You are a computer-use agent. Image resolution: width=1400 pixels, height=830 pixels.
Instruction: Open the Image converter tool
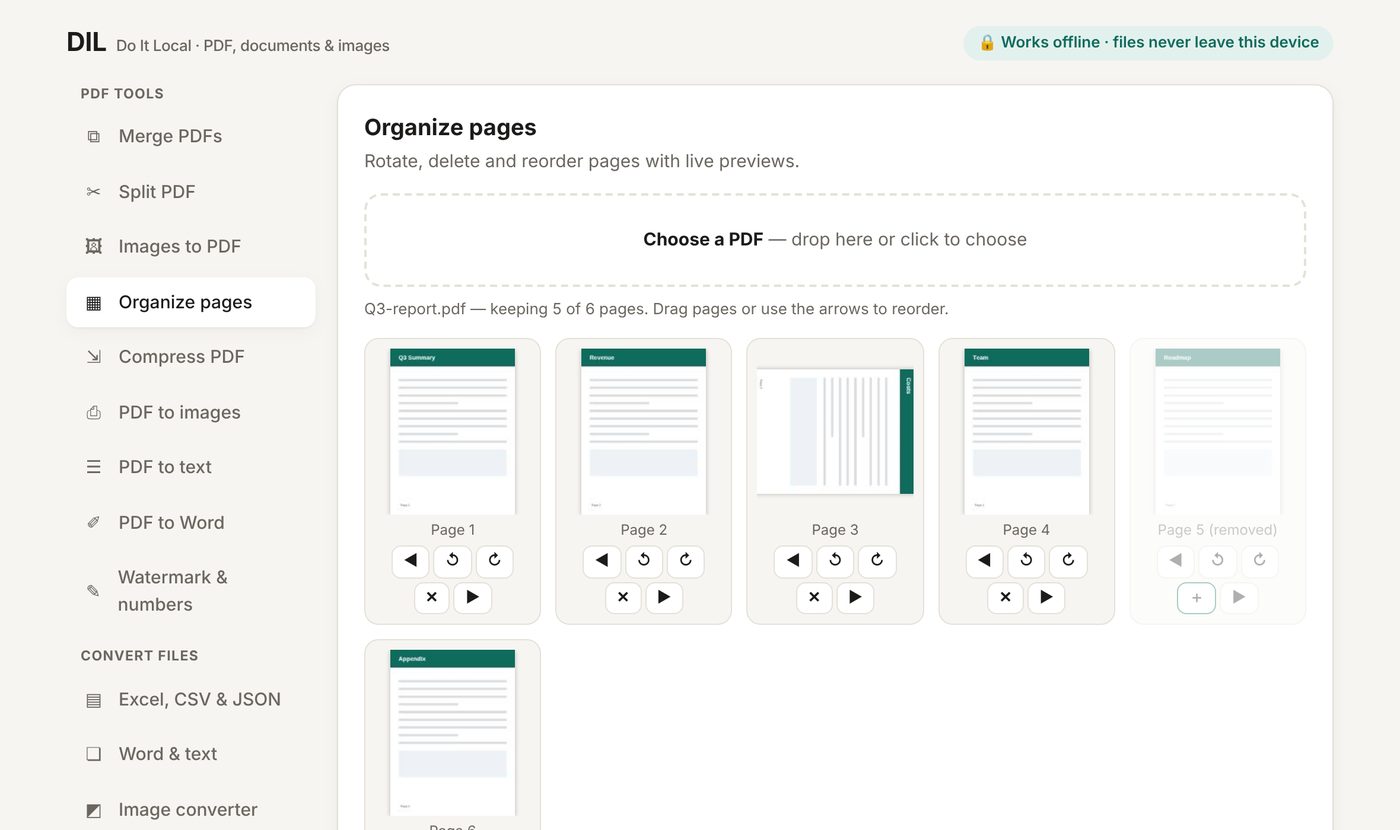coord(191,810)
